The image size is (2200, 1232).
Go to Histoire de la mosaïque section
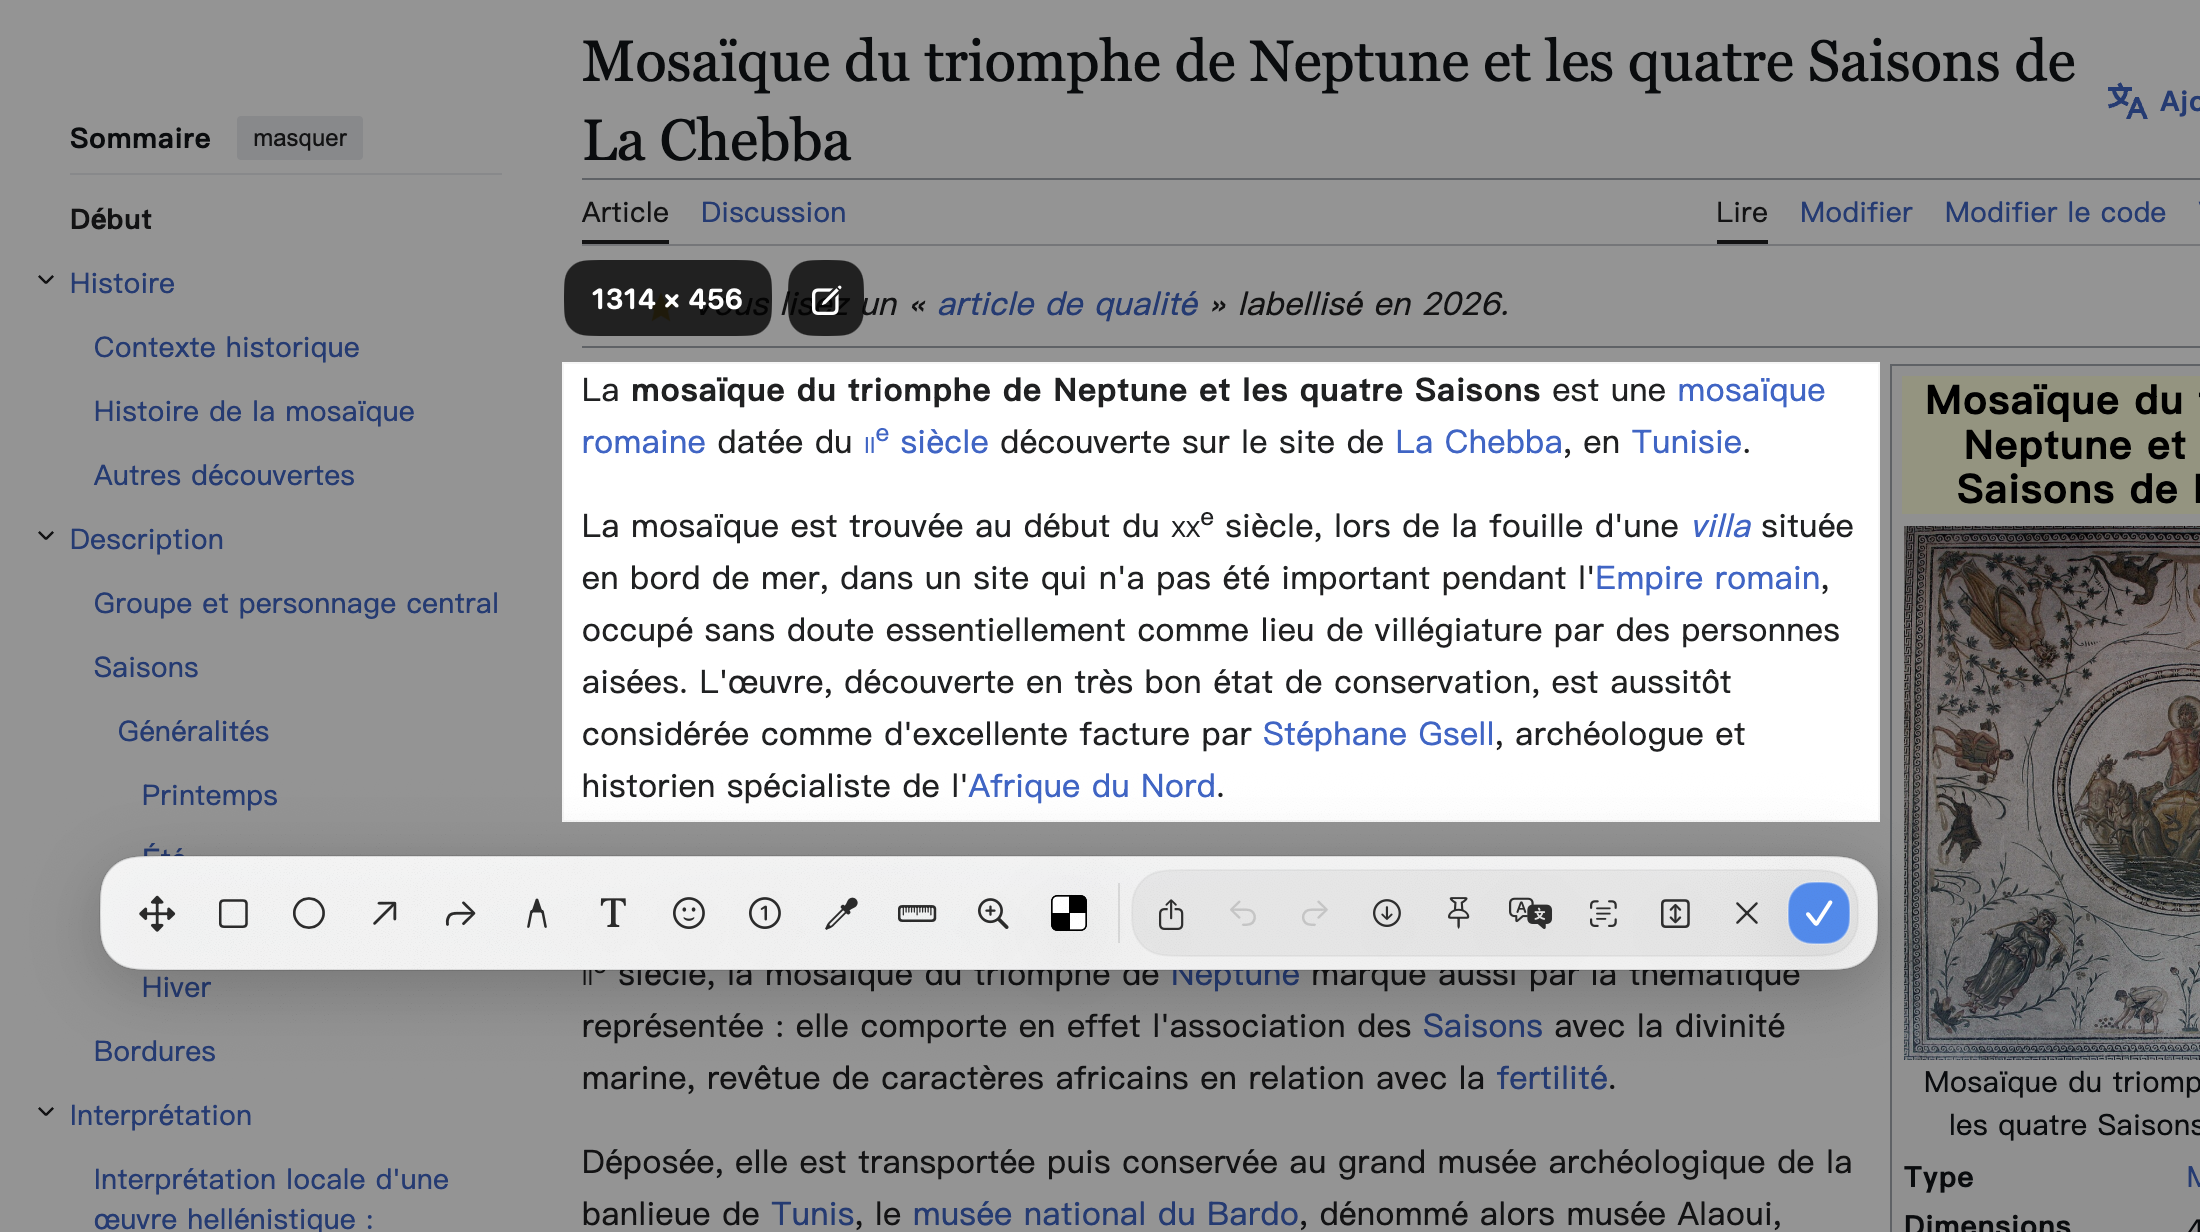pyautogui.click(x=254, y=411)
